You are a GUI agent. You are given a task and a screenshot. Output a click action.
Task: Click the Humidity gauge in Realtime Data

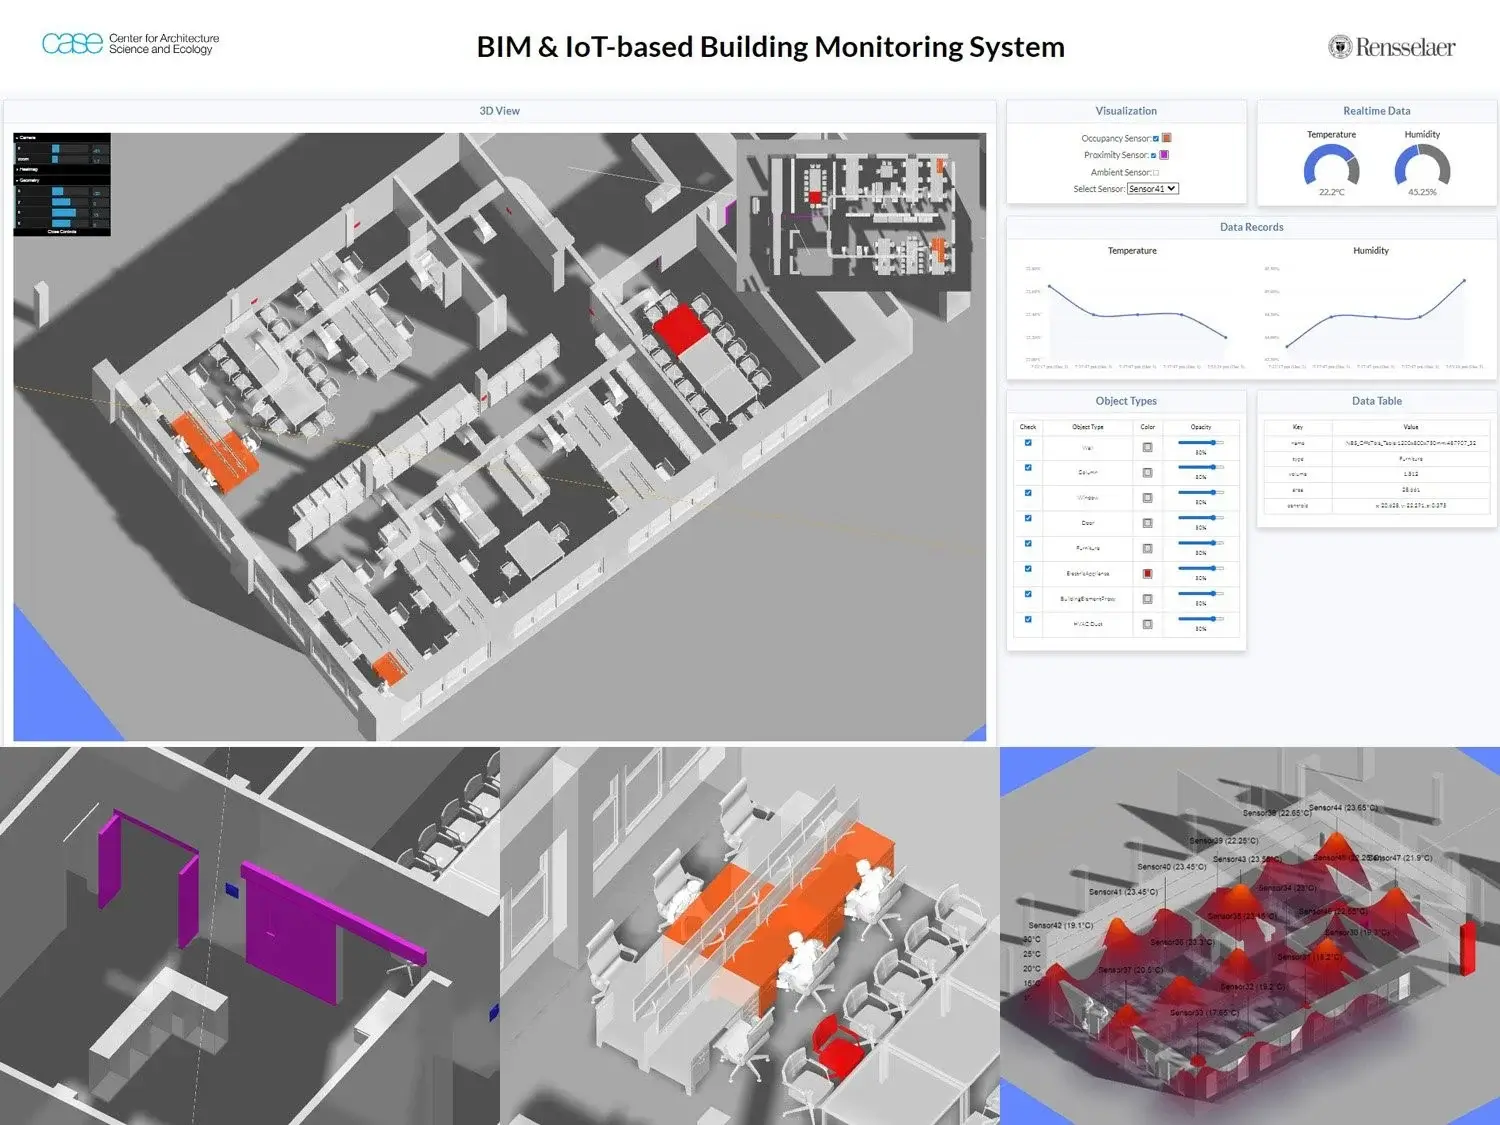tap(1422, 165)
